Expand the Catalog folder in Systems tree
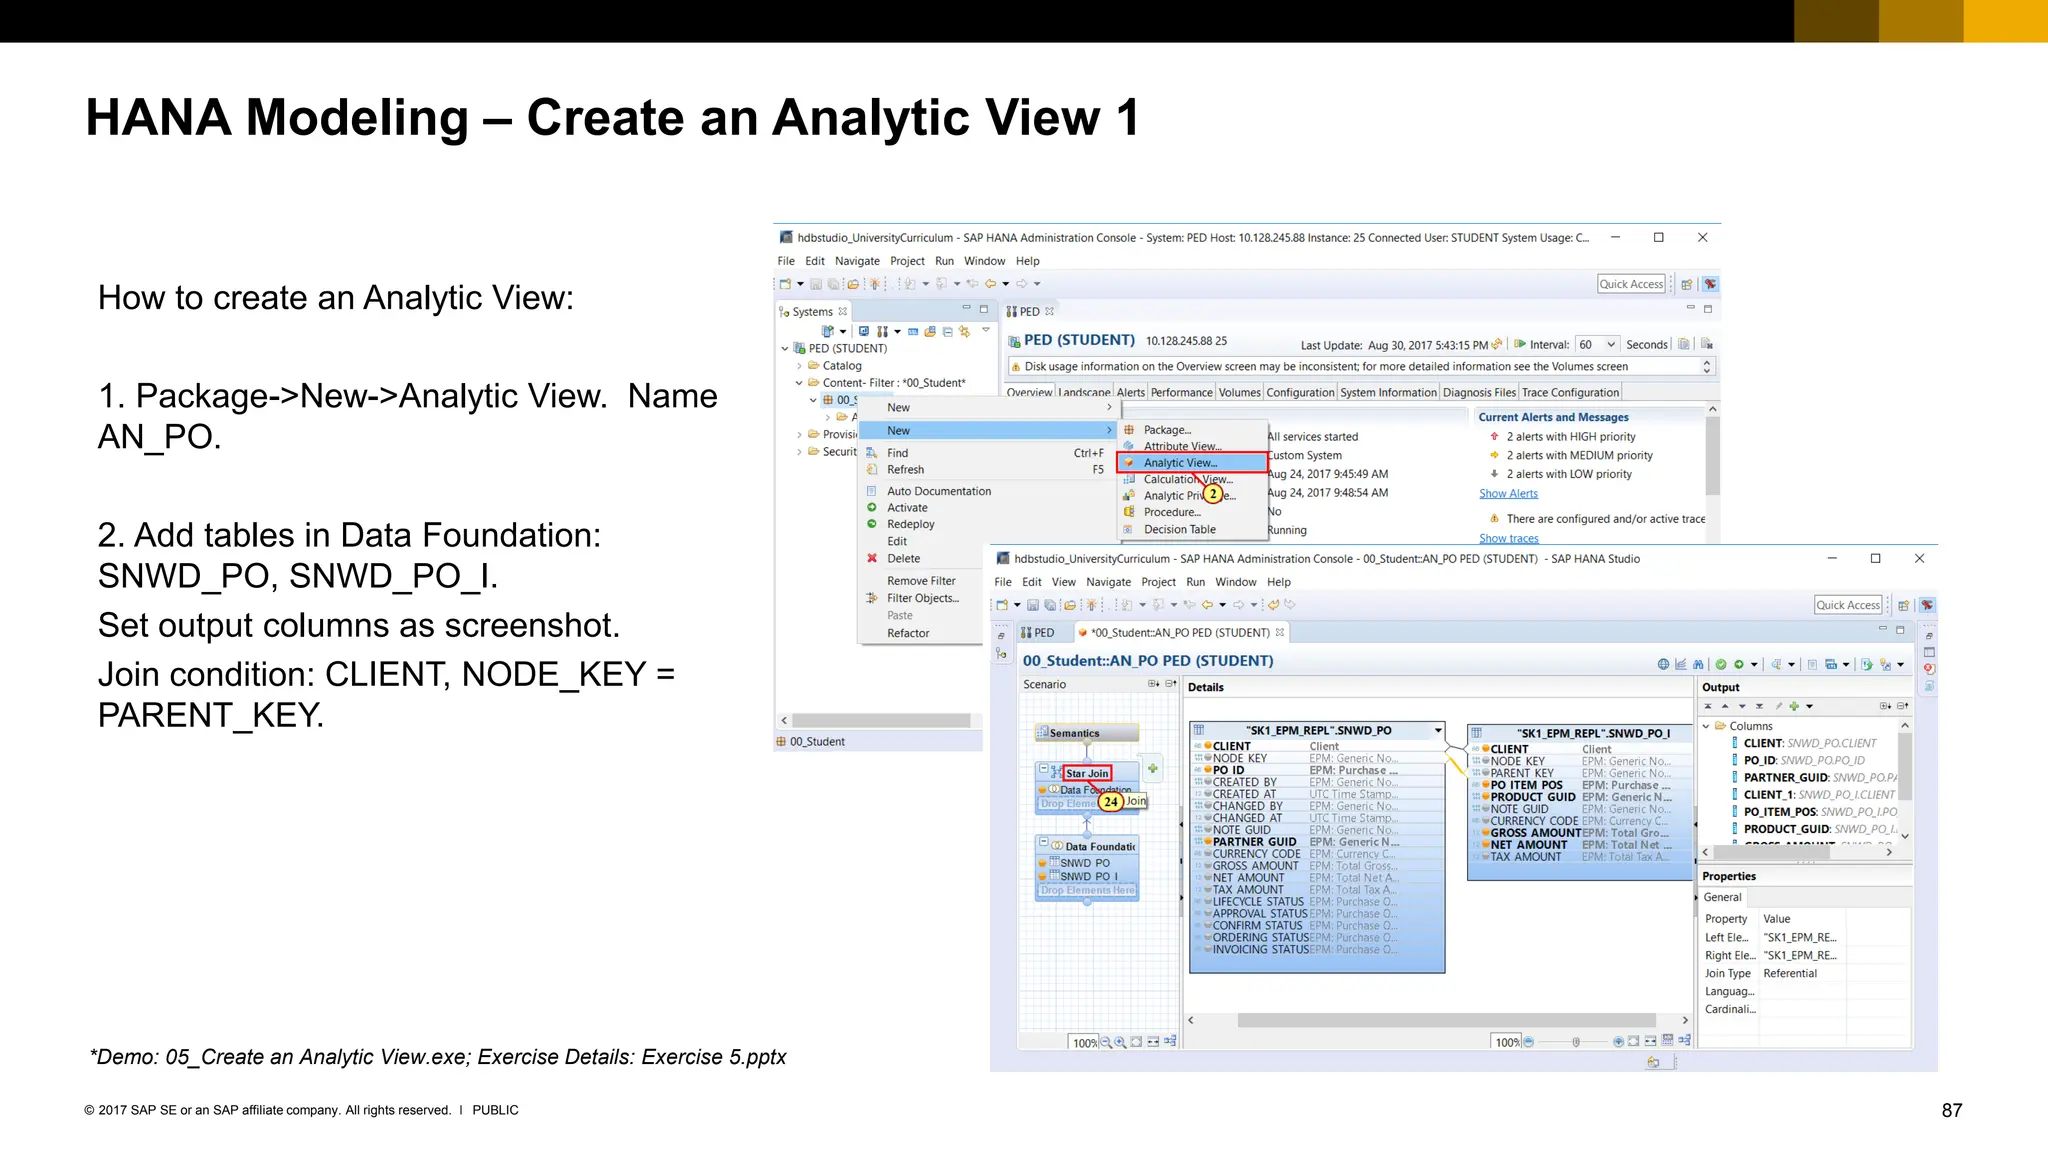The width and height of the screenshot is (2048, 1152). [799, 366]
